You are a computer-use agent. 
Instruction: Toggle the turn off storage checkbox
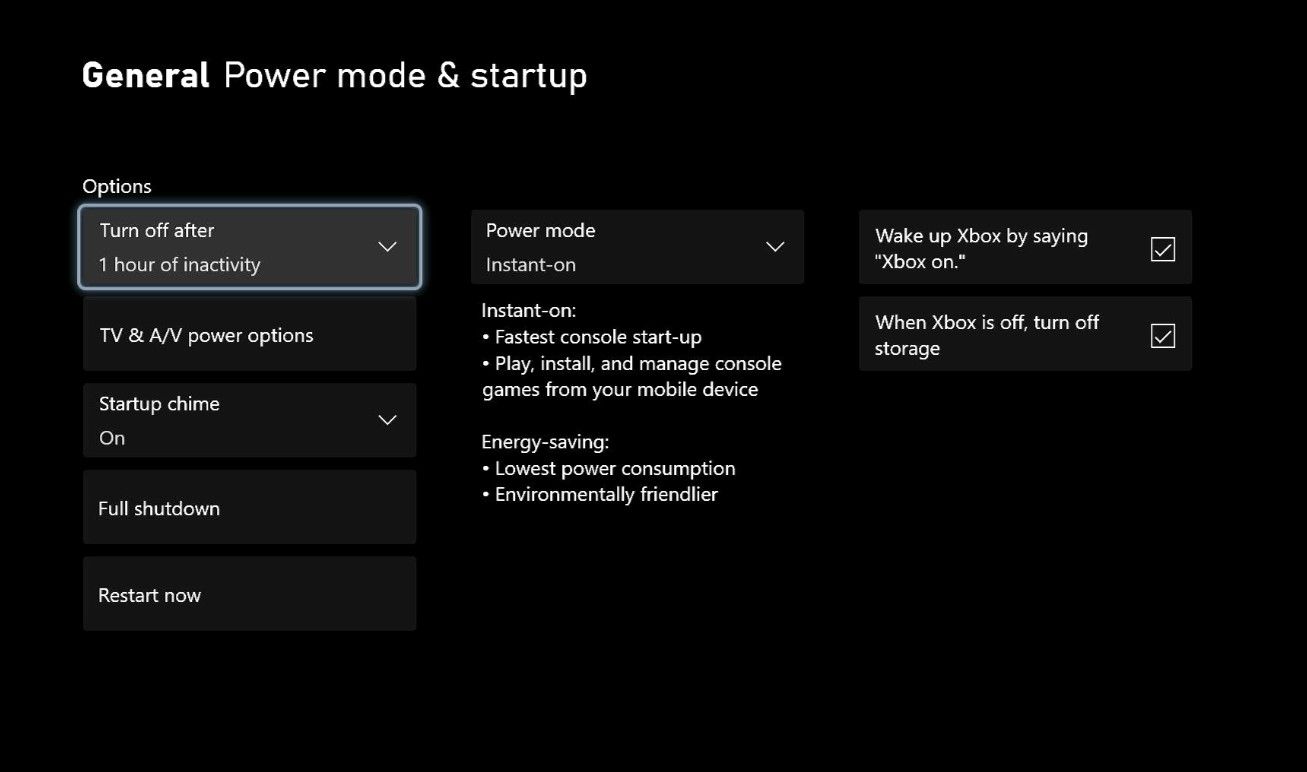pyautogui.click(x=1163, y=336)
